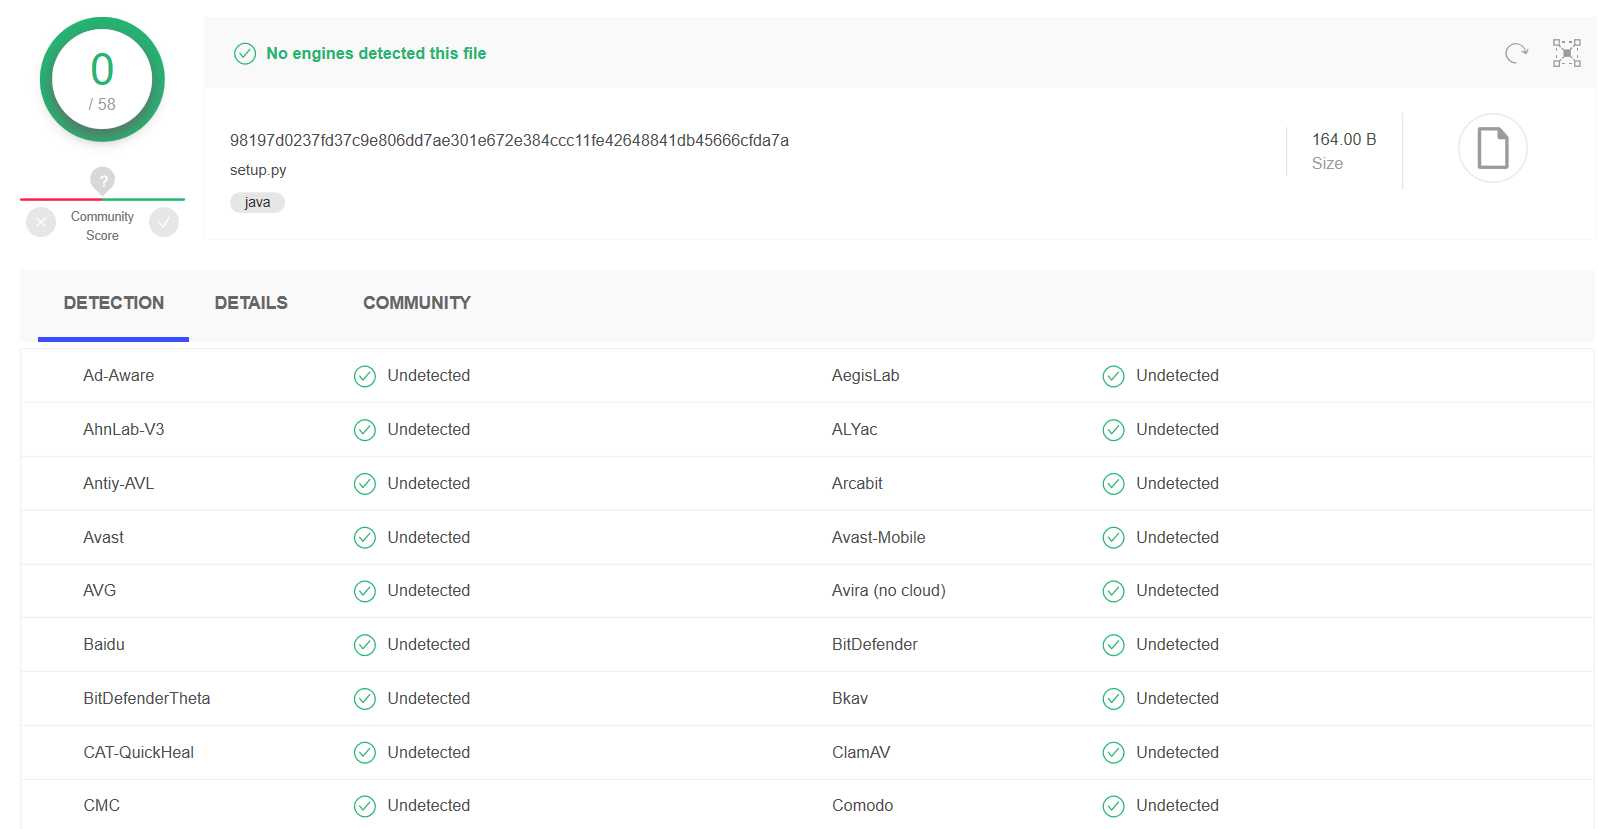Viewport: 1598px width, 829px height.
Task: Click the BitDefender undetected check icon
Action: coord(1113,645)
